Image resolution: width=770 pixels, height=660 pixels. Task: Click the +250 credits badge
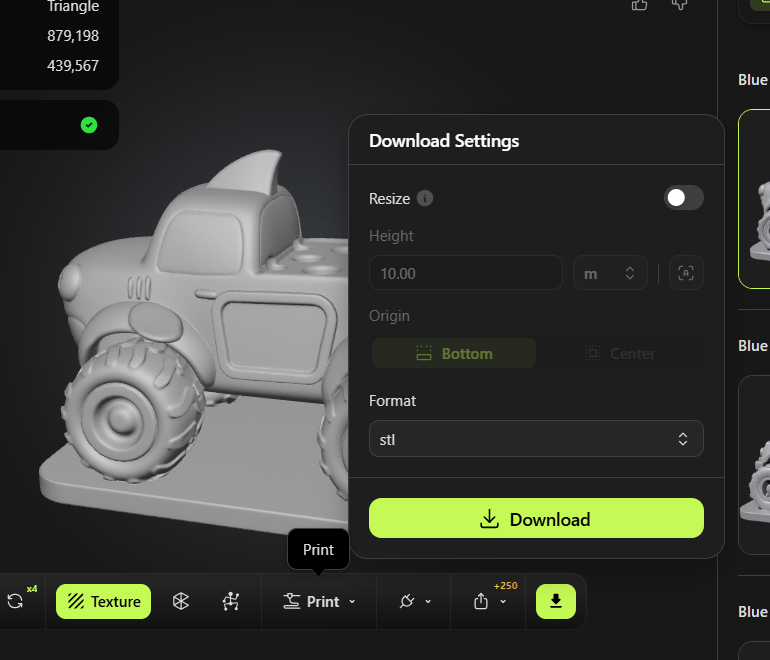point(505,585)
